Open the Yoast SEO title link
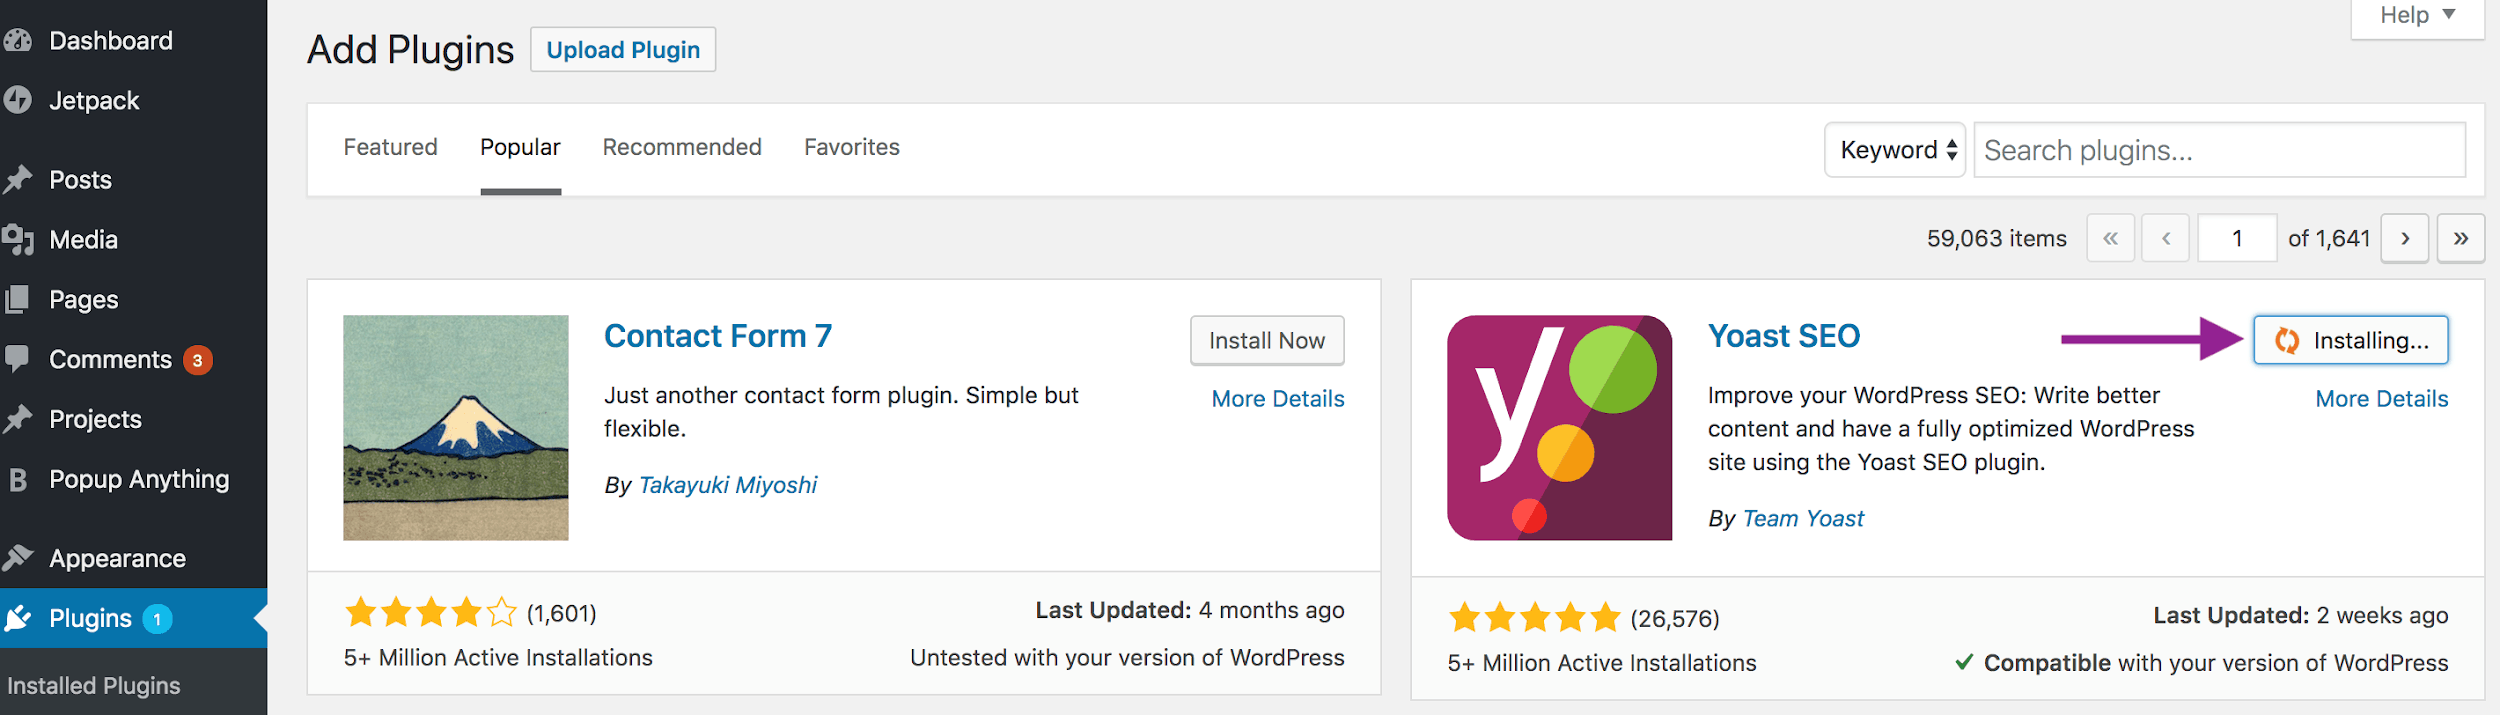2500x715 pixels. 1784,336
